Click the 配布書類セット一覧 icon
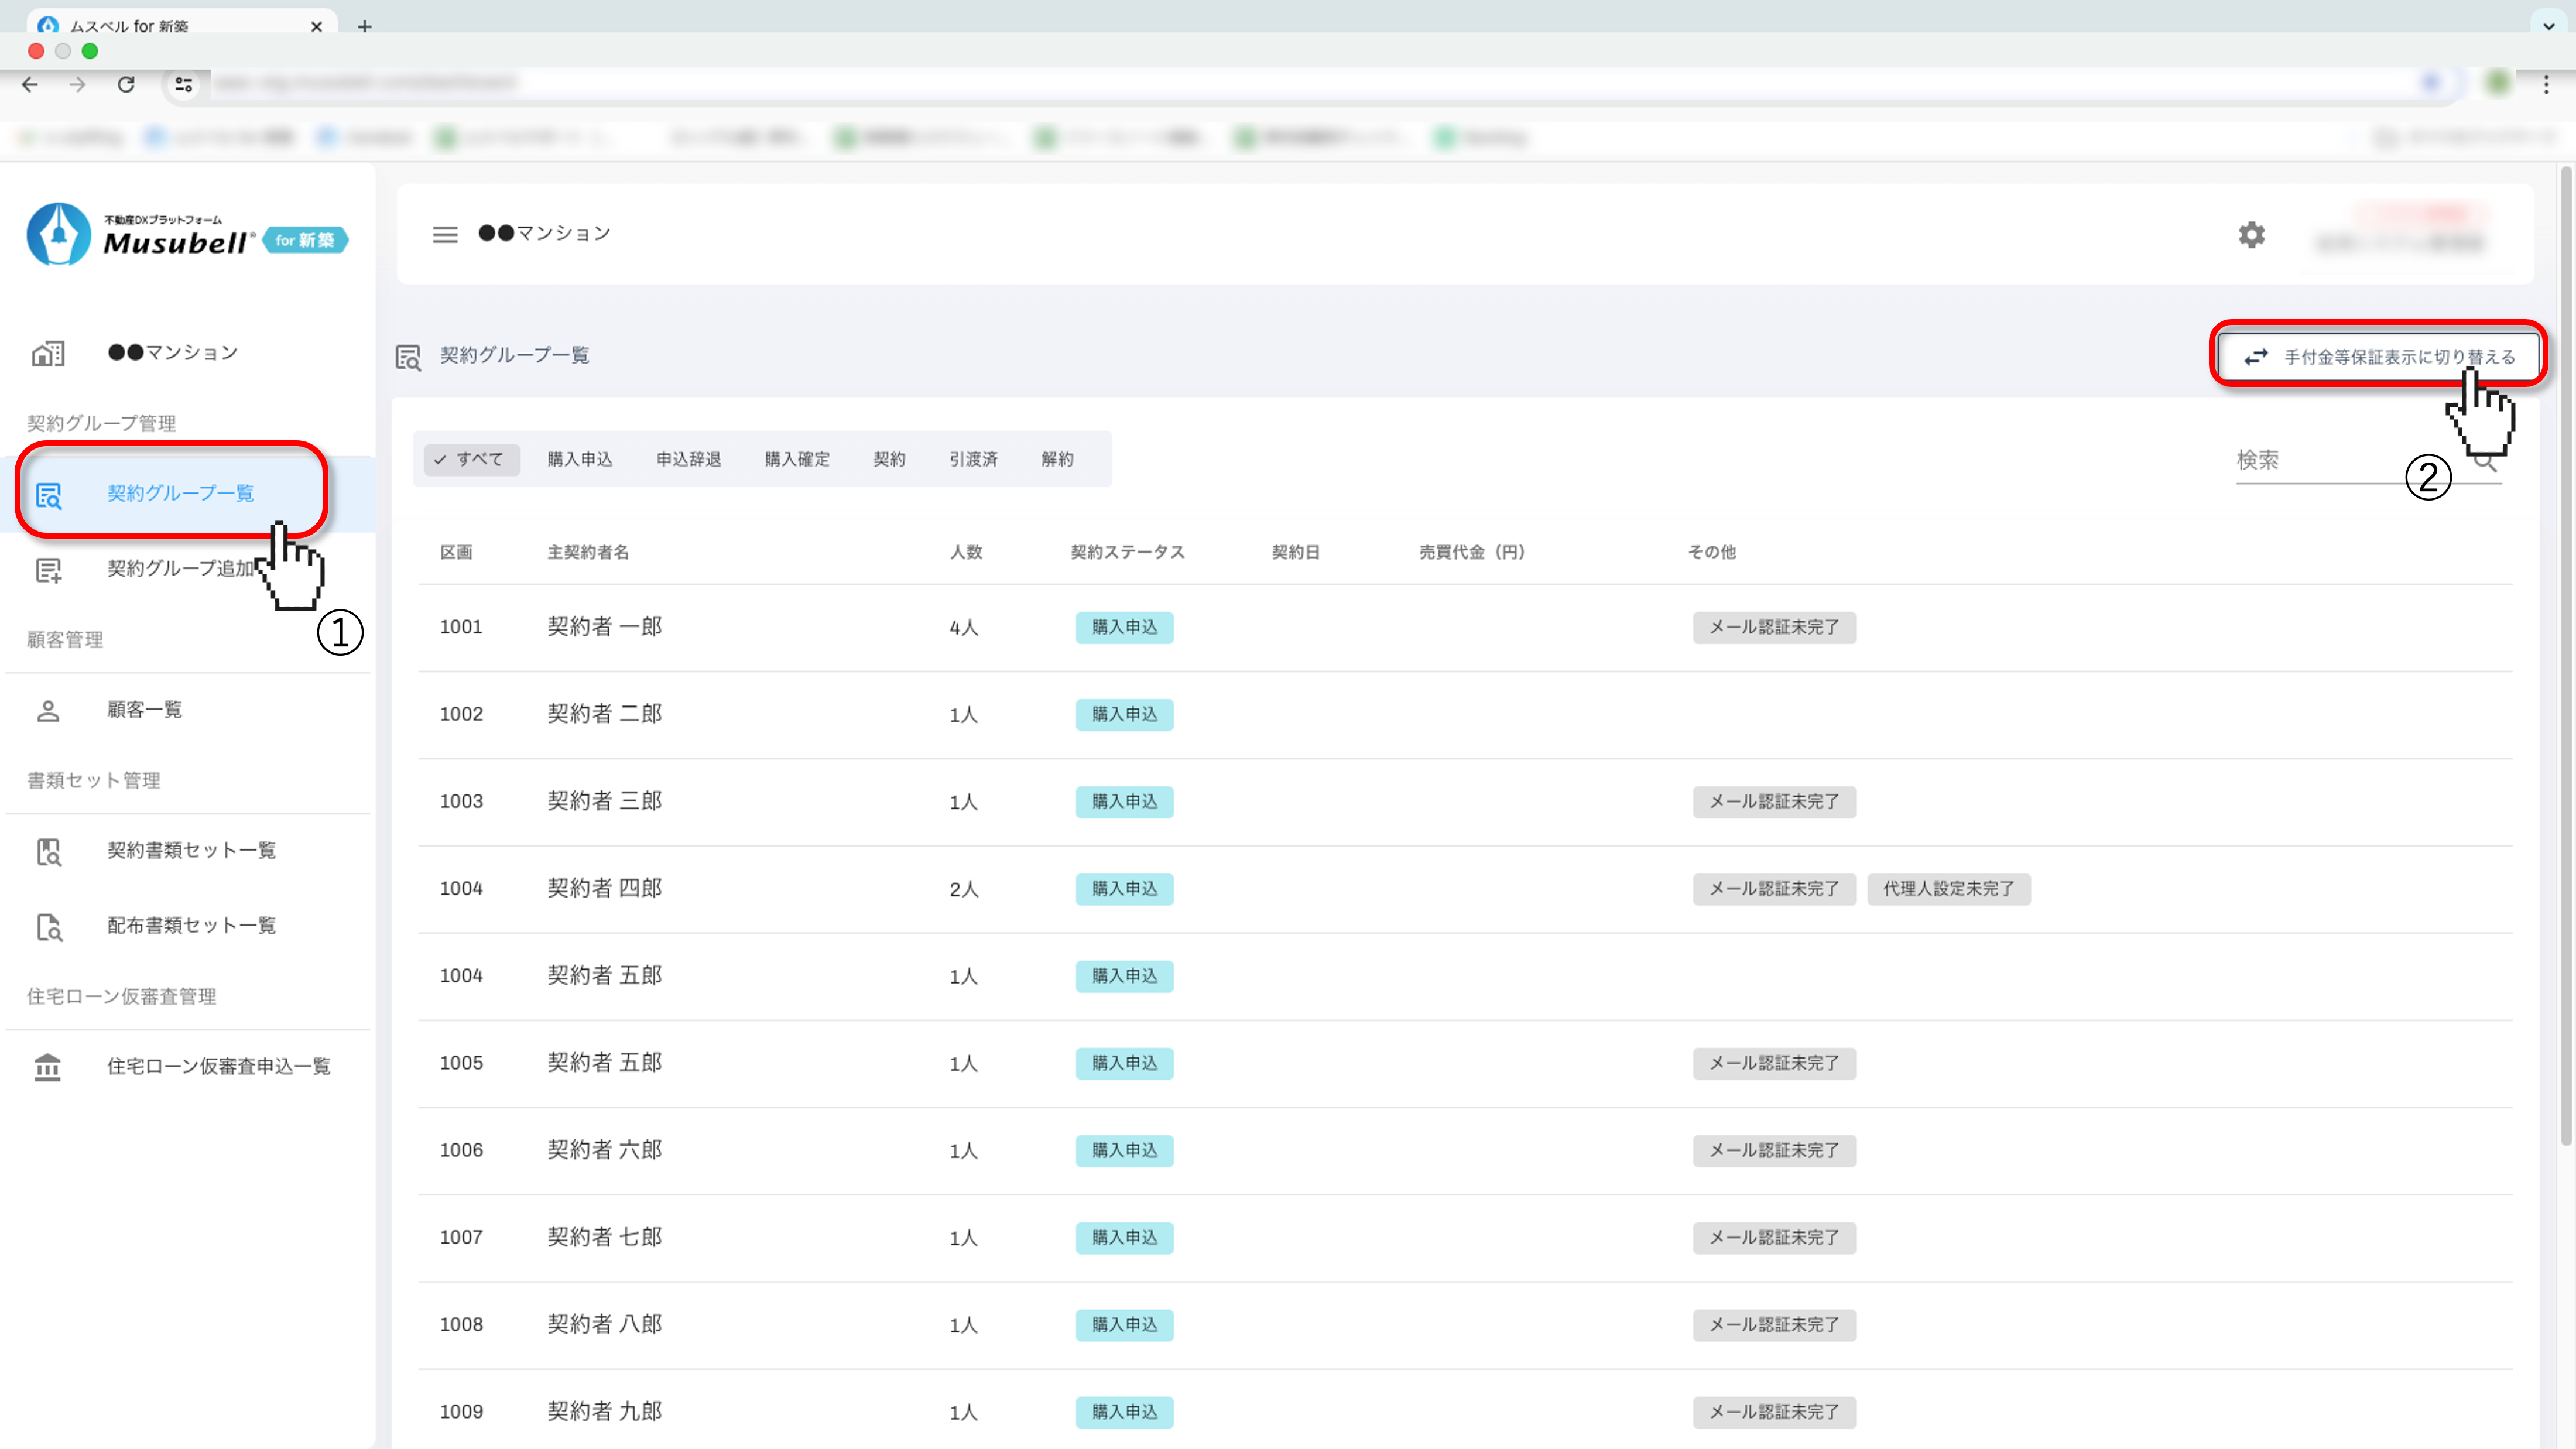Image resolution: width=2576 pixels, height=1449 pixels. coord(48,927)
